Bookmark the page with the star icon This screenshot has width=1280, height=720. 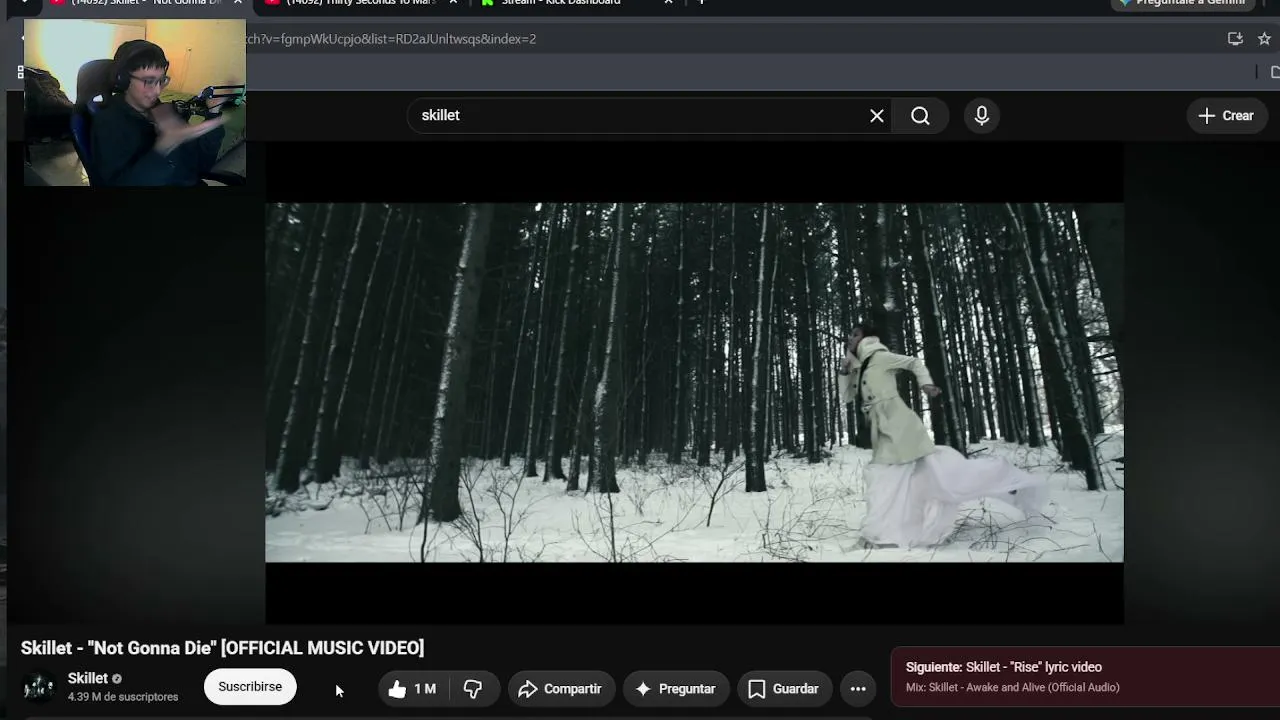click(1264, 39)
